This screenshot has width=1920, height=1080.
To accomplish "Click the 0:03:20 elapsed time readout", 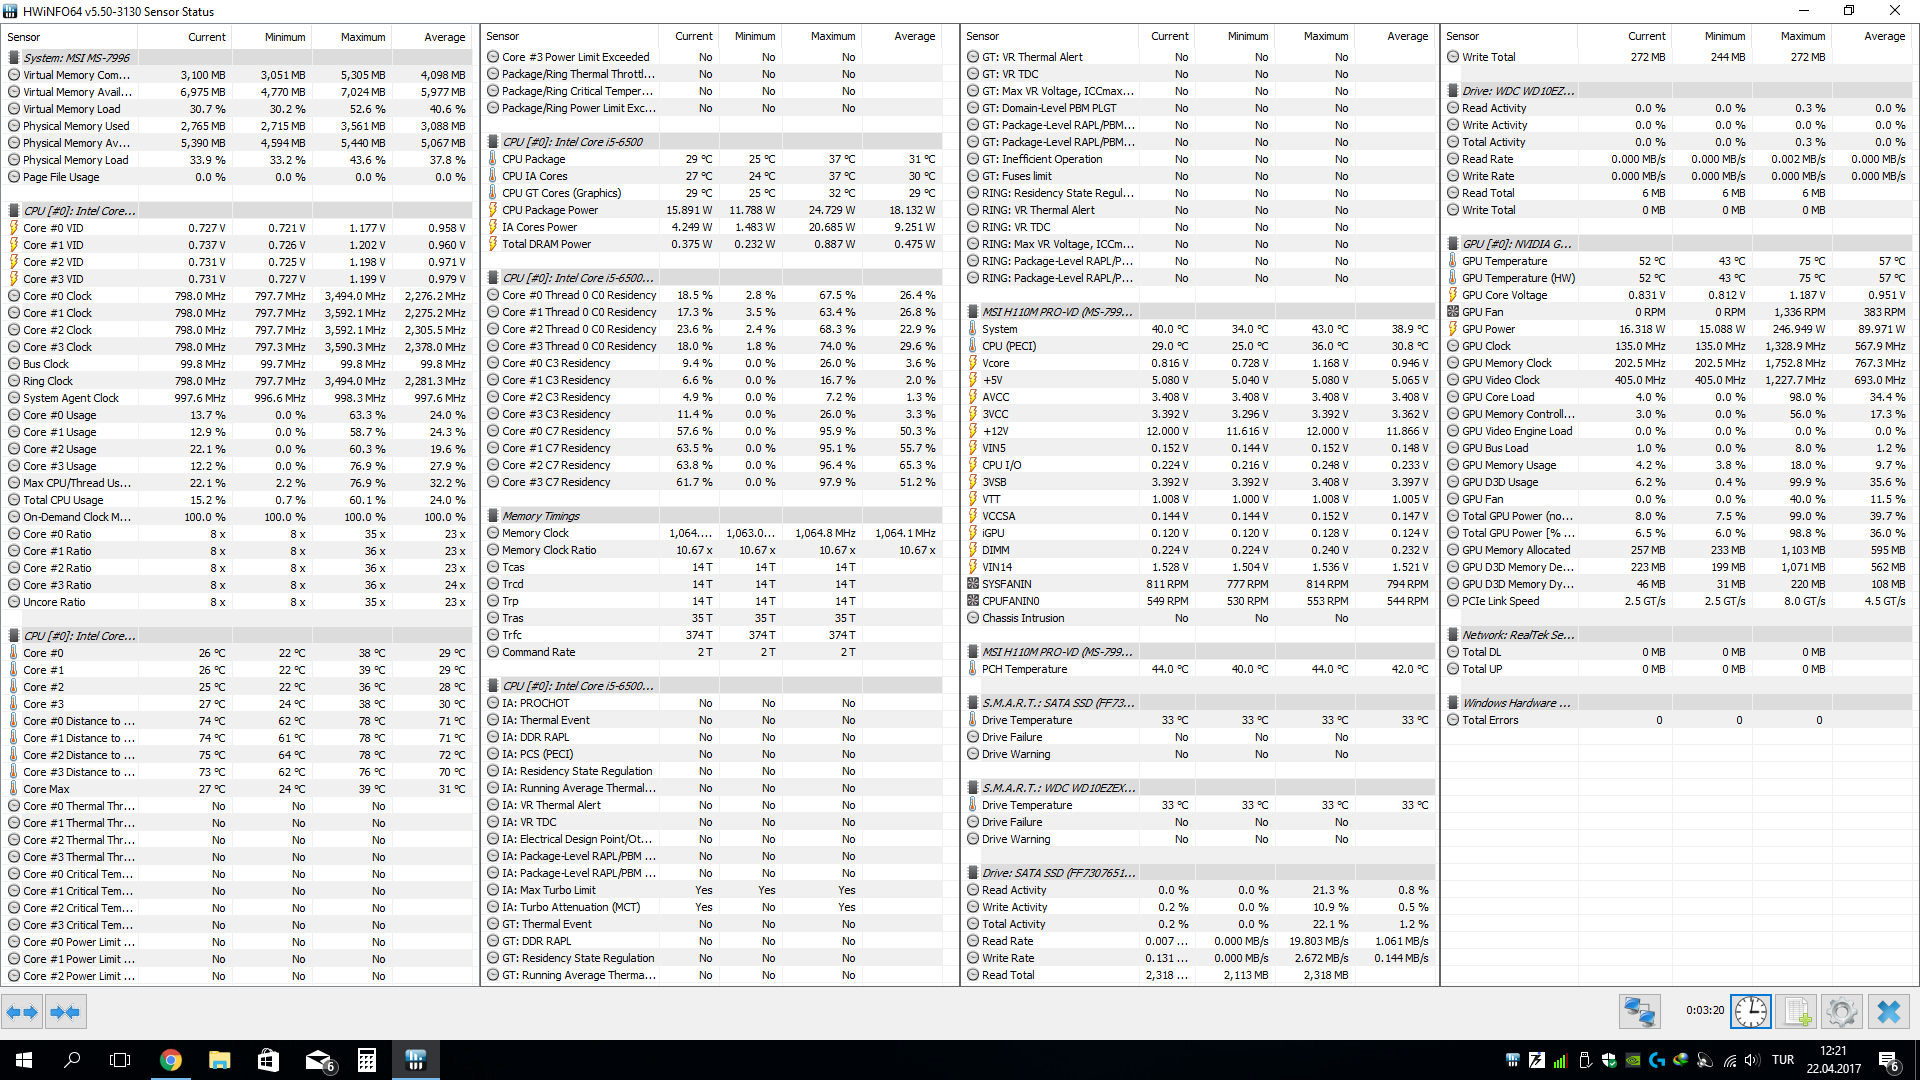I will point(1704,1010).
